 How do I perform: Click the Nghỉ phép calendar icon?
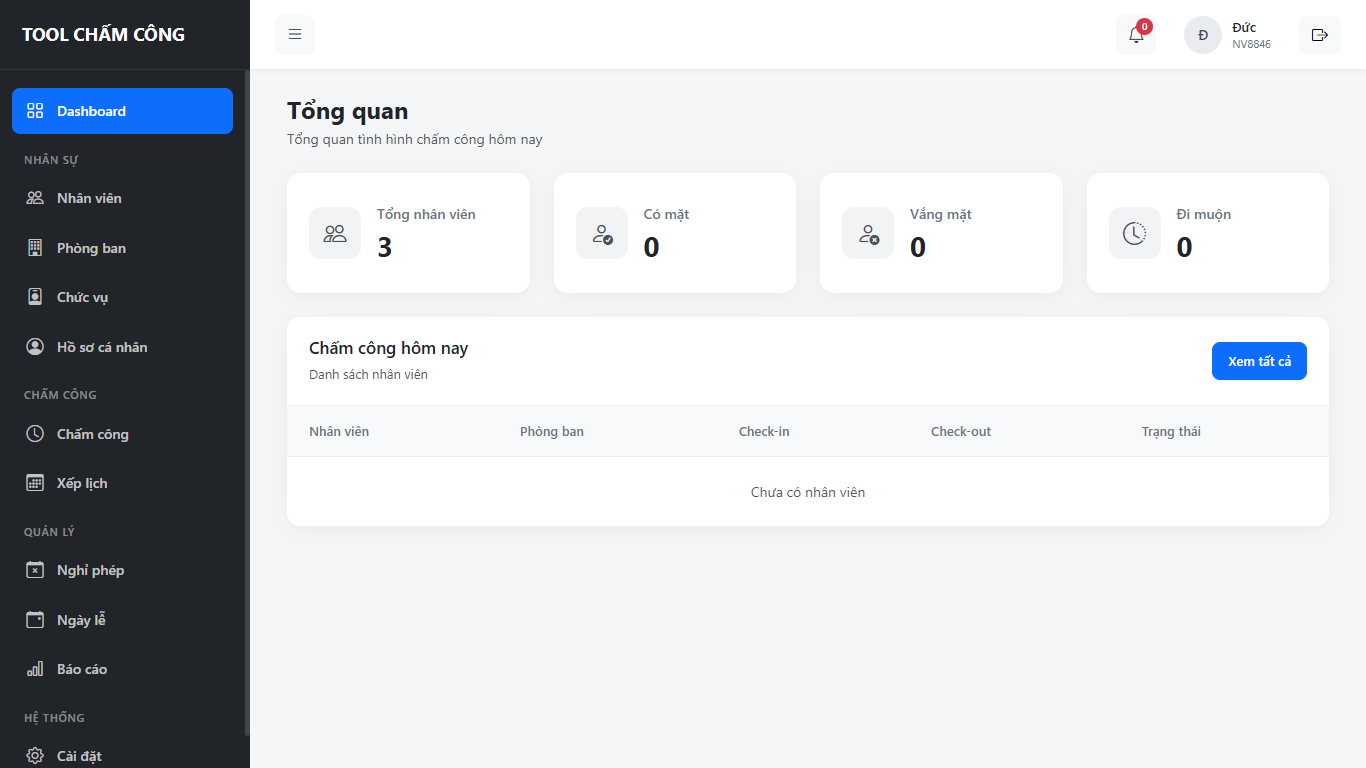click(x=35, y=570)
